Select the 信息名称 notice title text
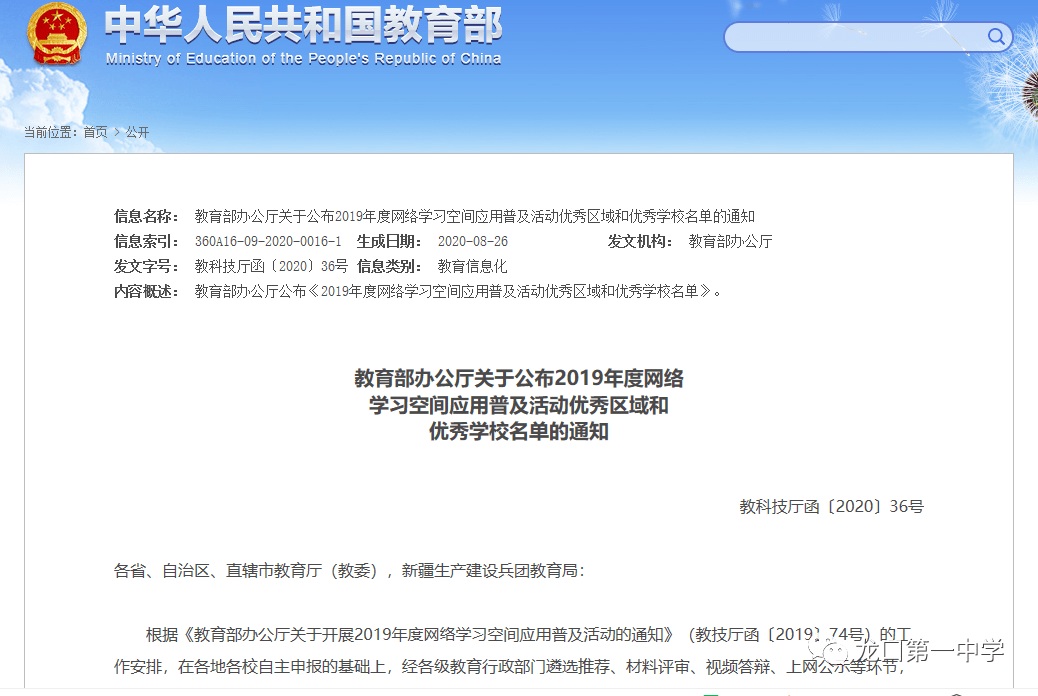 [x=475, y=216]
